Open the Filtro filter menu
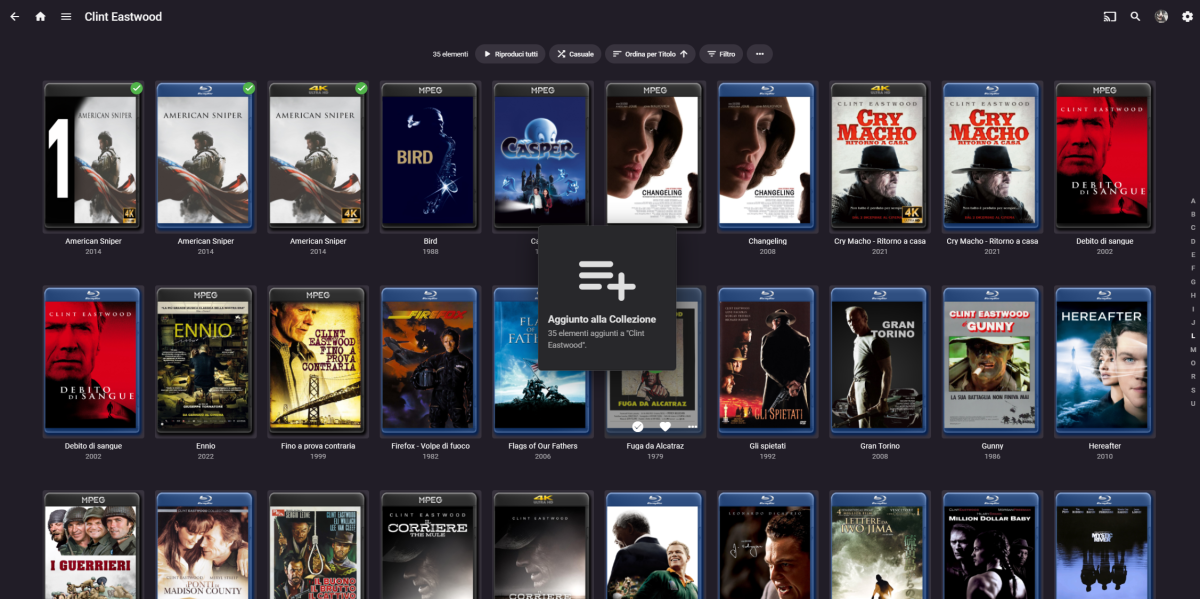1200x599 pixels. click(721, 54)
